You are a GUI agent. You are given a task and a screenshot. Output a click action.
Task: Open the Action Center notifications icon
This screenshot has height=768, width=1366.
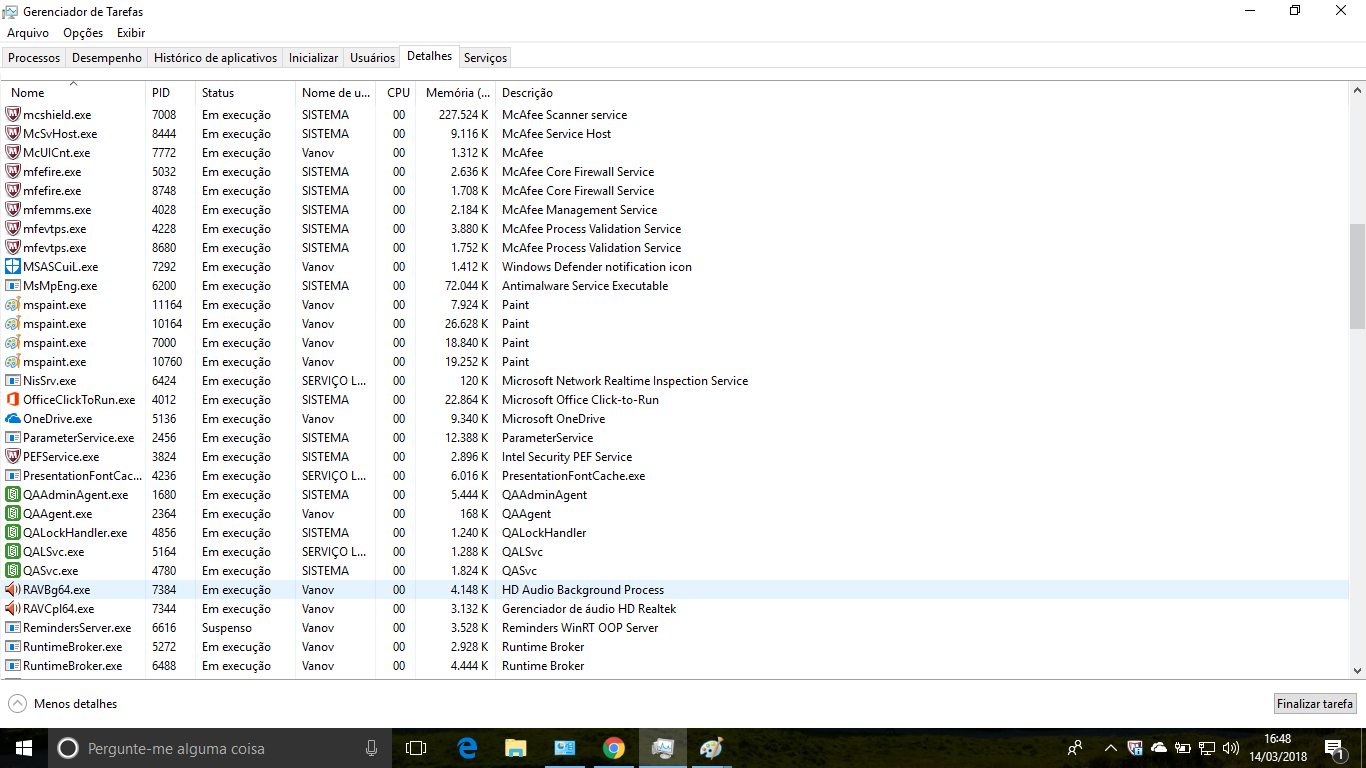(1334, 748)
